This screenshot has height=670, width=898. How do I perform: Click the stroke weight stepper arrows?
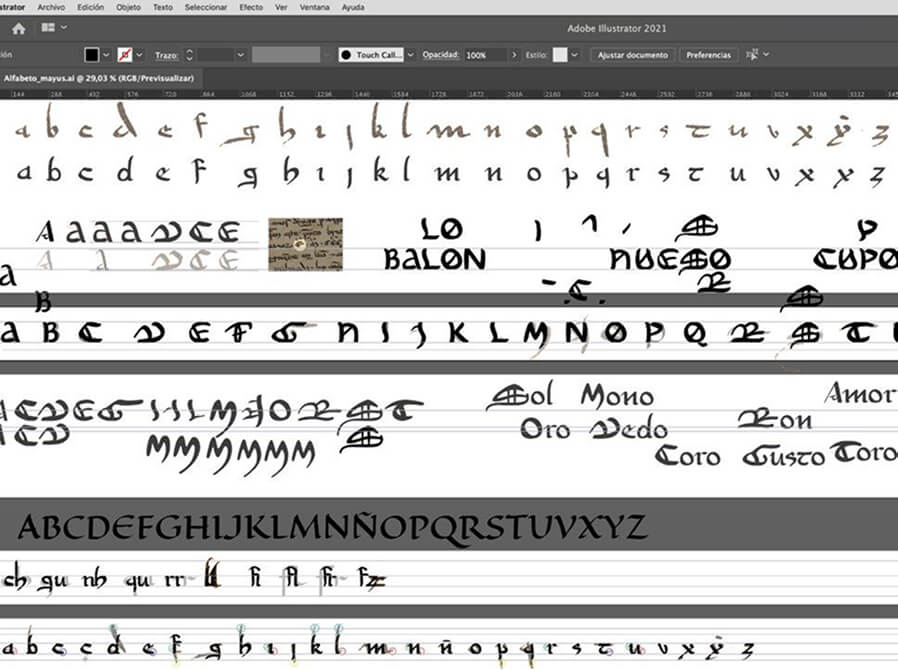[x=190, y=55]
